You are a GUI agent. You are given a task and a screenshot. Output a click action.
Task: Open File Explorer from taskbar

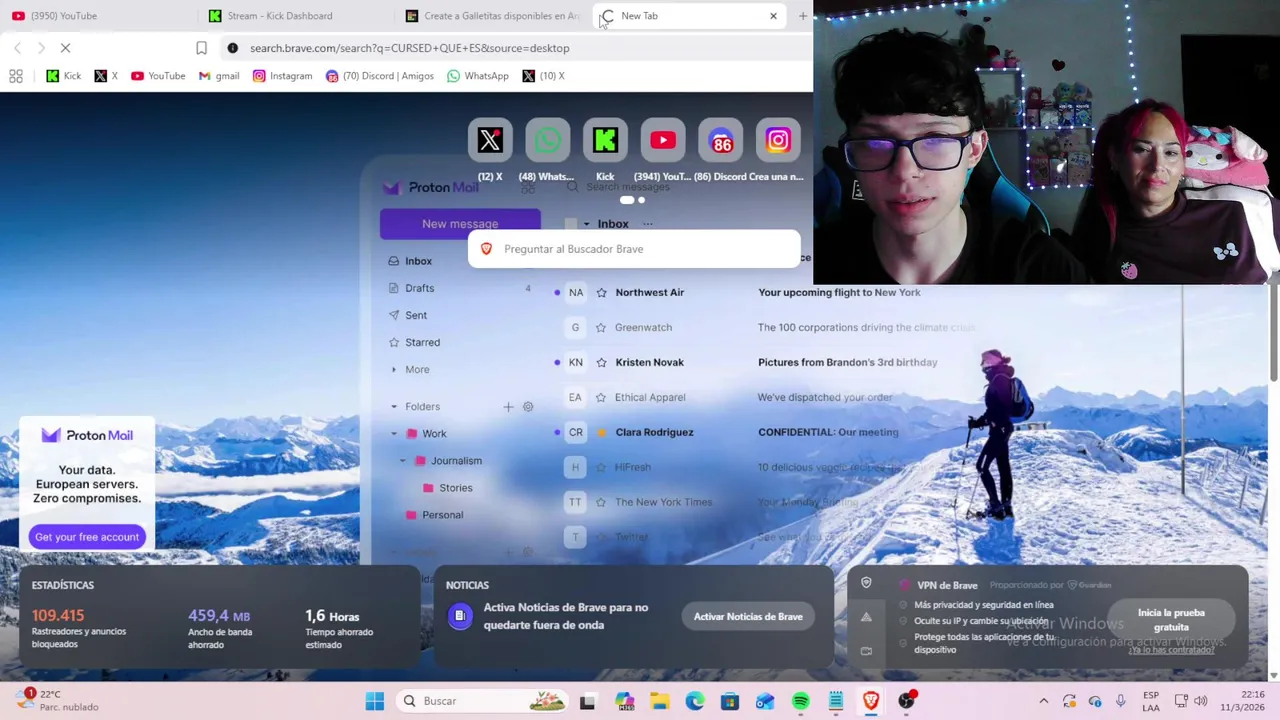pos(659,701)
